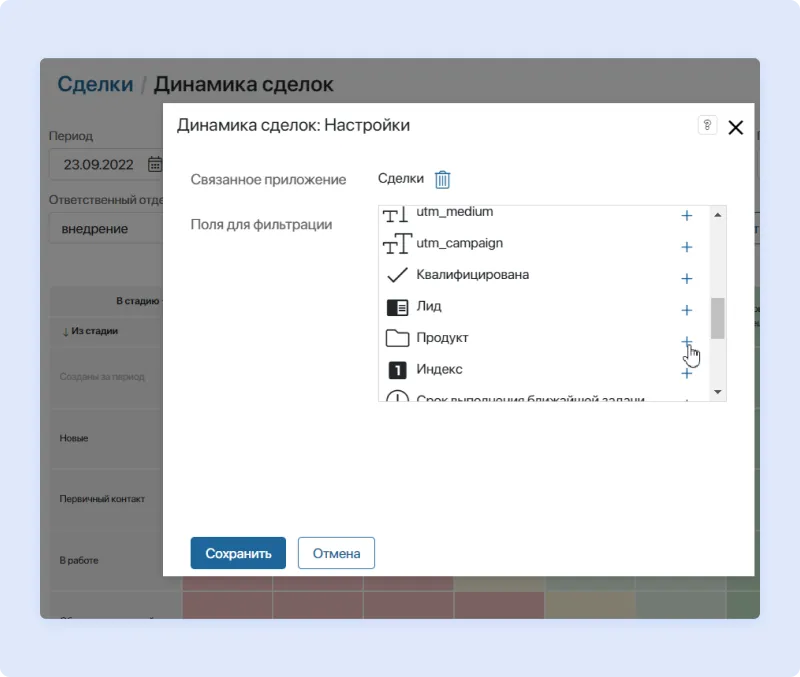Image resolution: width=800 pixels, height=677 pixels.
Task: Add the Продукт field with its plus button
Action: (687, 340)
